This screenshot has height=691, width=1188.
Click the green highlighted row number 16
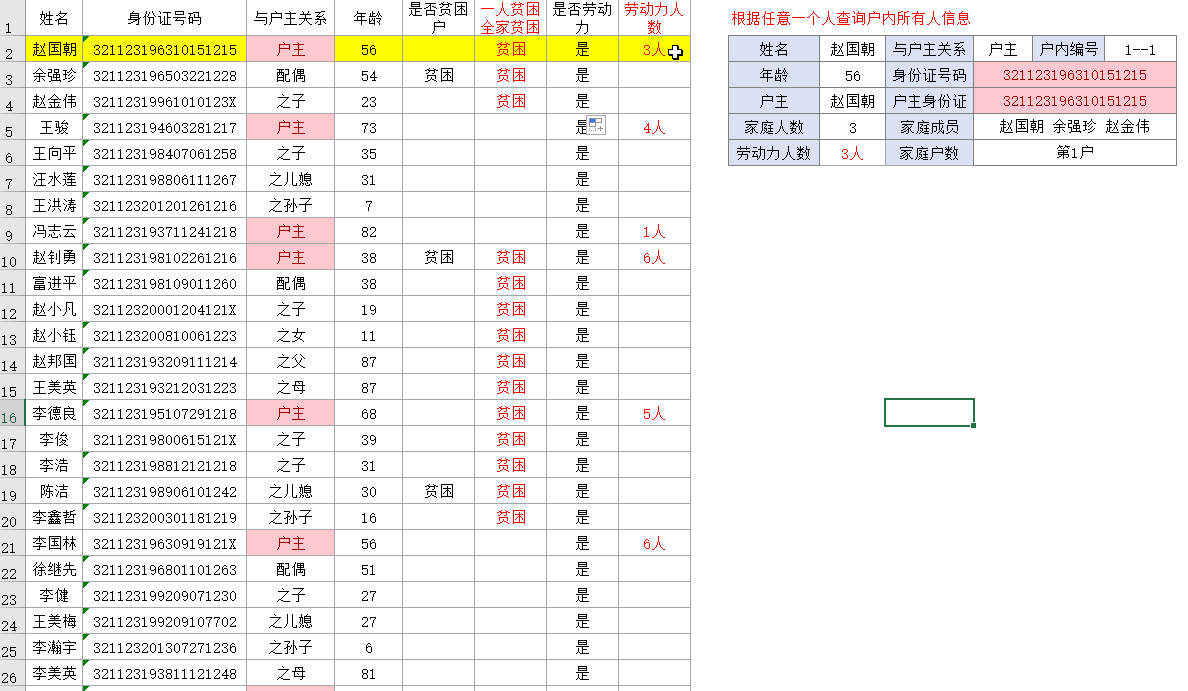(8, 413)
